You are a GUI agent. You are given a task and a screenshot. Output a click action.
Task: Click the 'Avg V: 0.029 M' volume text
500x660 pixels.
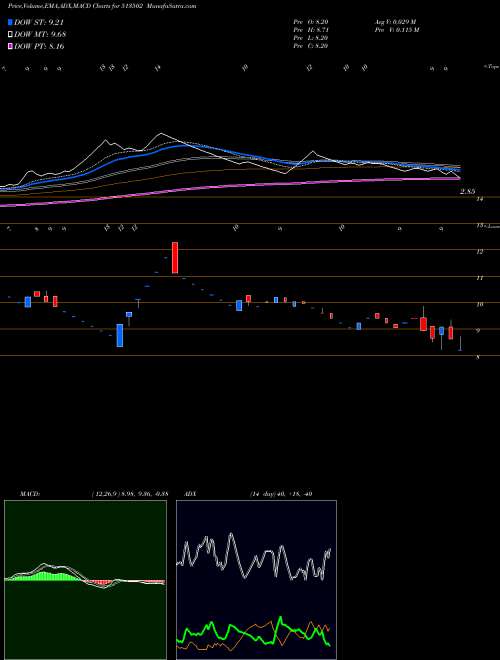click(x=394, y=22)
